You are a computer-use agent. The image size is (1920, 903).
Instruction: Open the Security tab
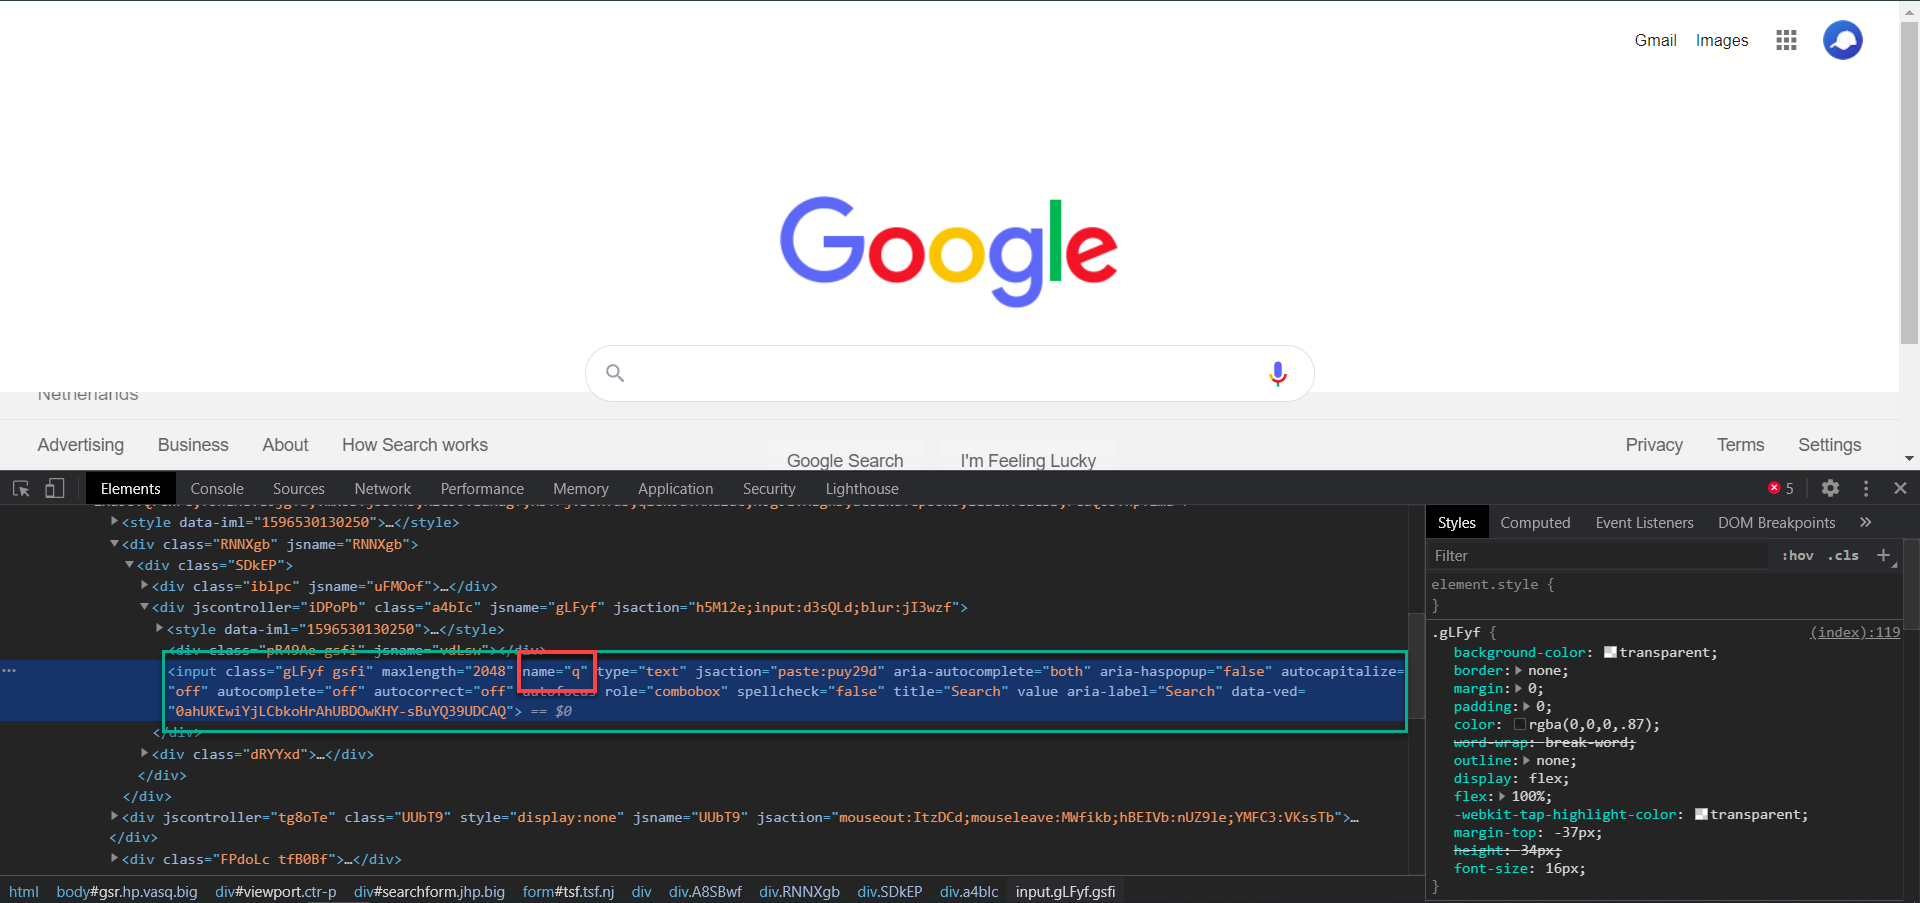click(769, 488)
